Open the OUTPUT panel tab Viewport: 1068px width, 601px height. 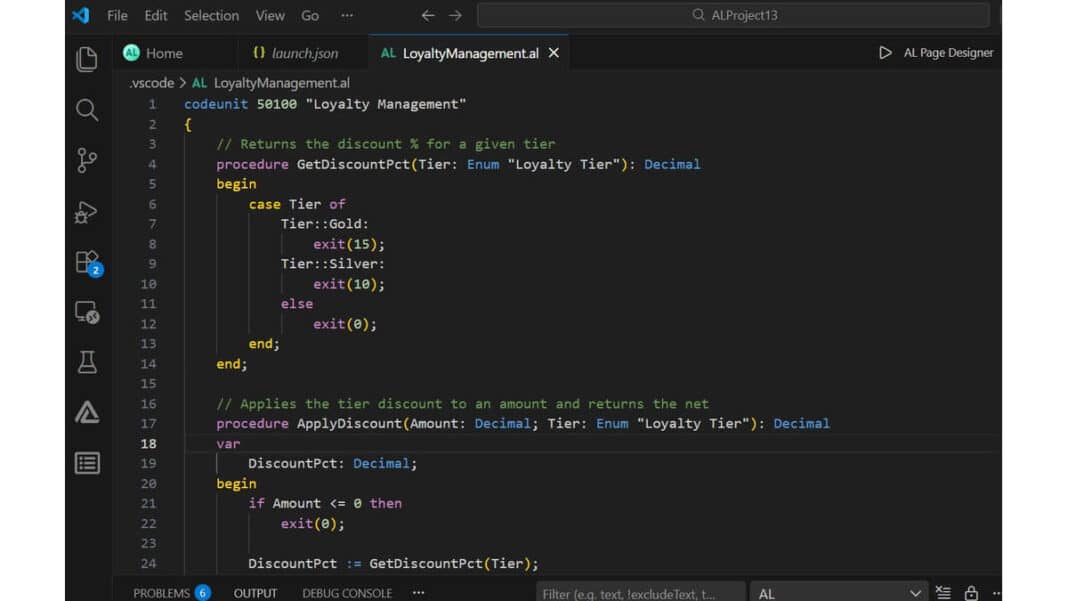[x=255, y=593]
